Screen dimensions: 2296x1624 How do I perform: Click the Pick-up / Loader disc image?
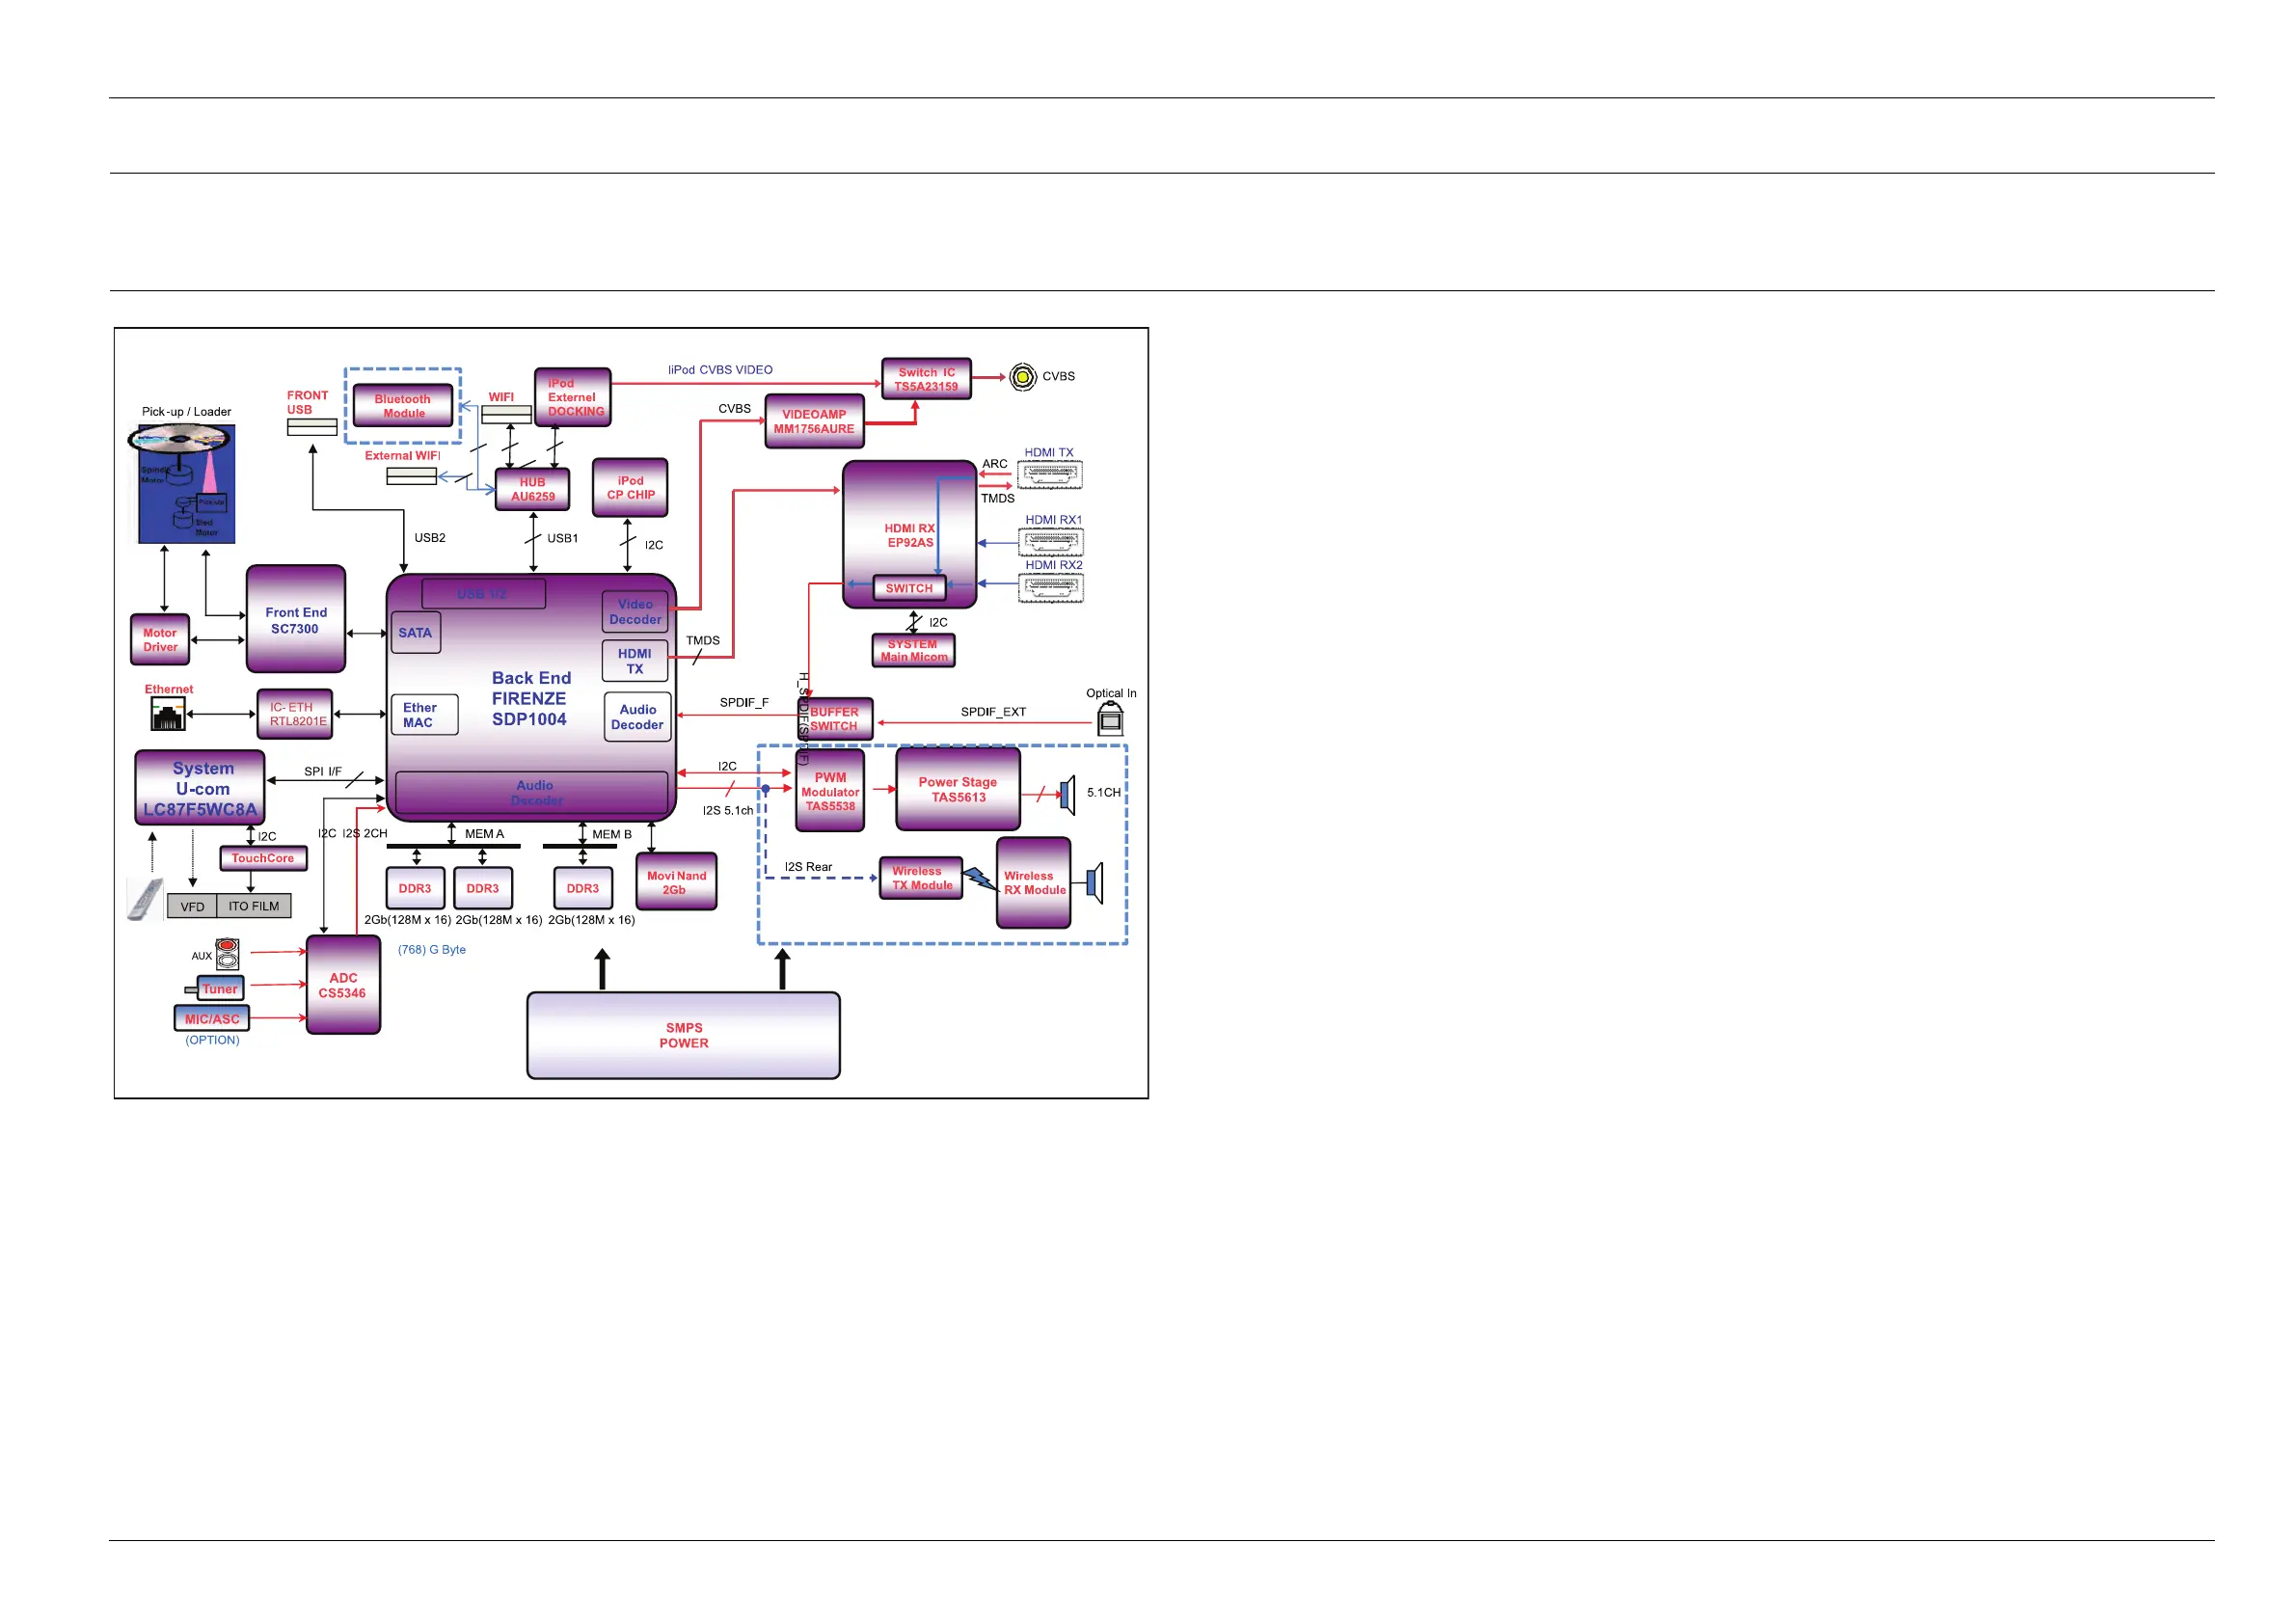click(185, 483)
